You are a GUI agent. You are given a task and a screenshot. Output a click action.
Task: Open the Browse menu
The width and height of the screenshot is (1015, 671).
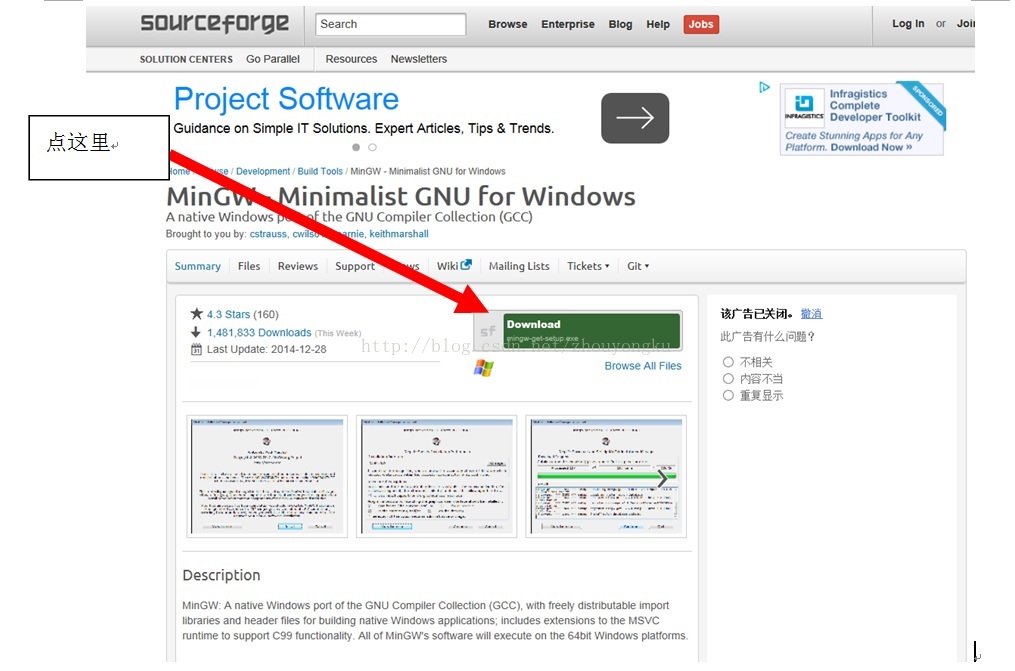[508, 24]
